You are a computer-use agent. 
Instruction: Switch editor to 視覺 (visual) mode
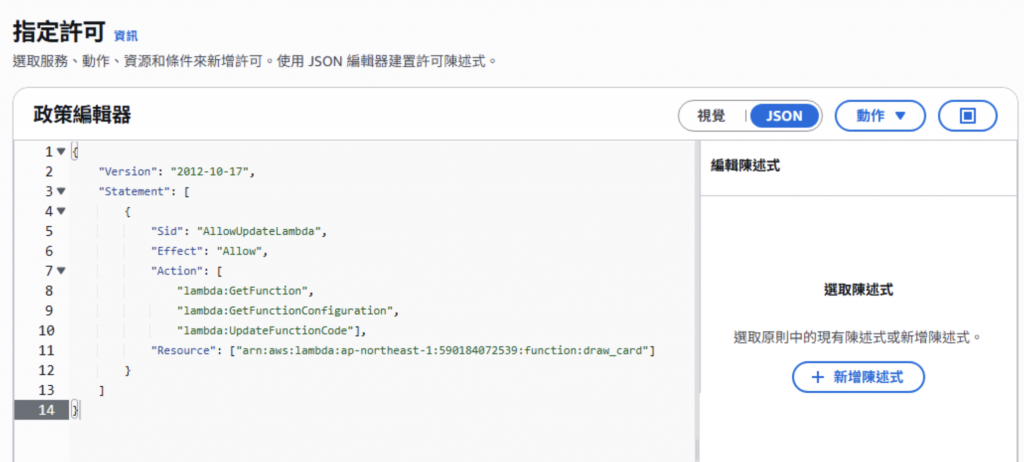(x=711, y=116)
